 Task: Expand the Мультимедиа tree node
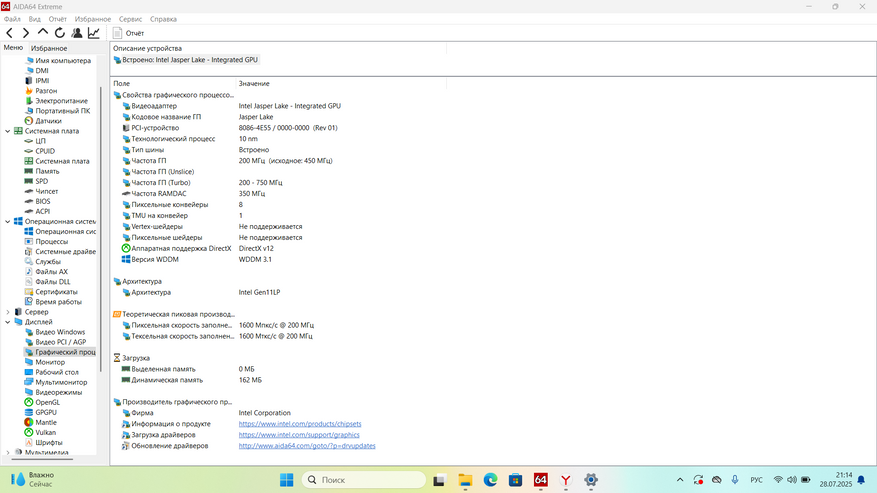(8, 452)
